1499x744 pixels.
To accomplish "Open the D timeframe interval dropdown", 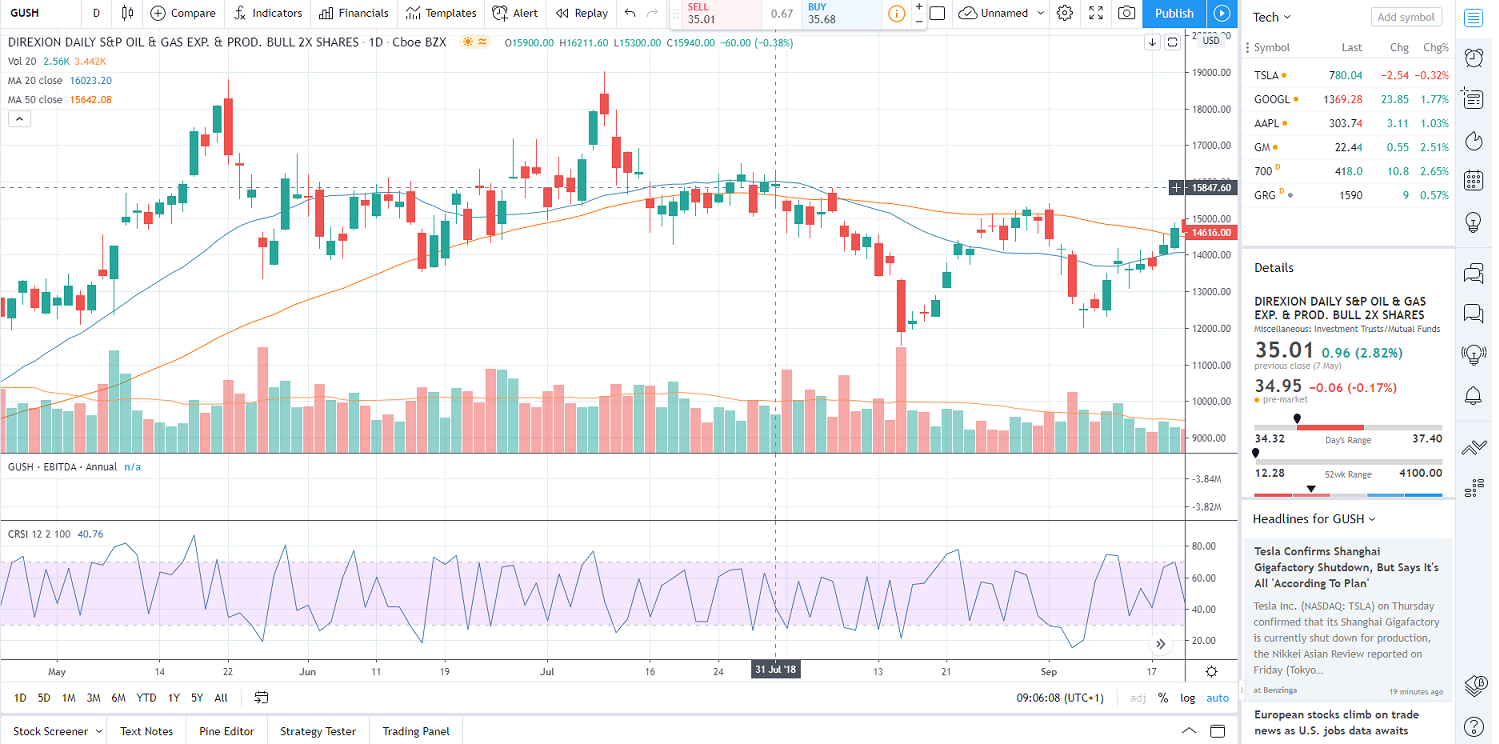I will click(x=96, y=13).
